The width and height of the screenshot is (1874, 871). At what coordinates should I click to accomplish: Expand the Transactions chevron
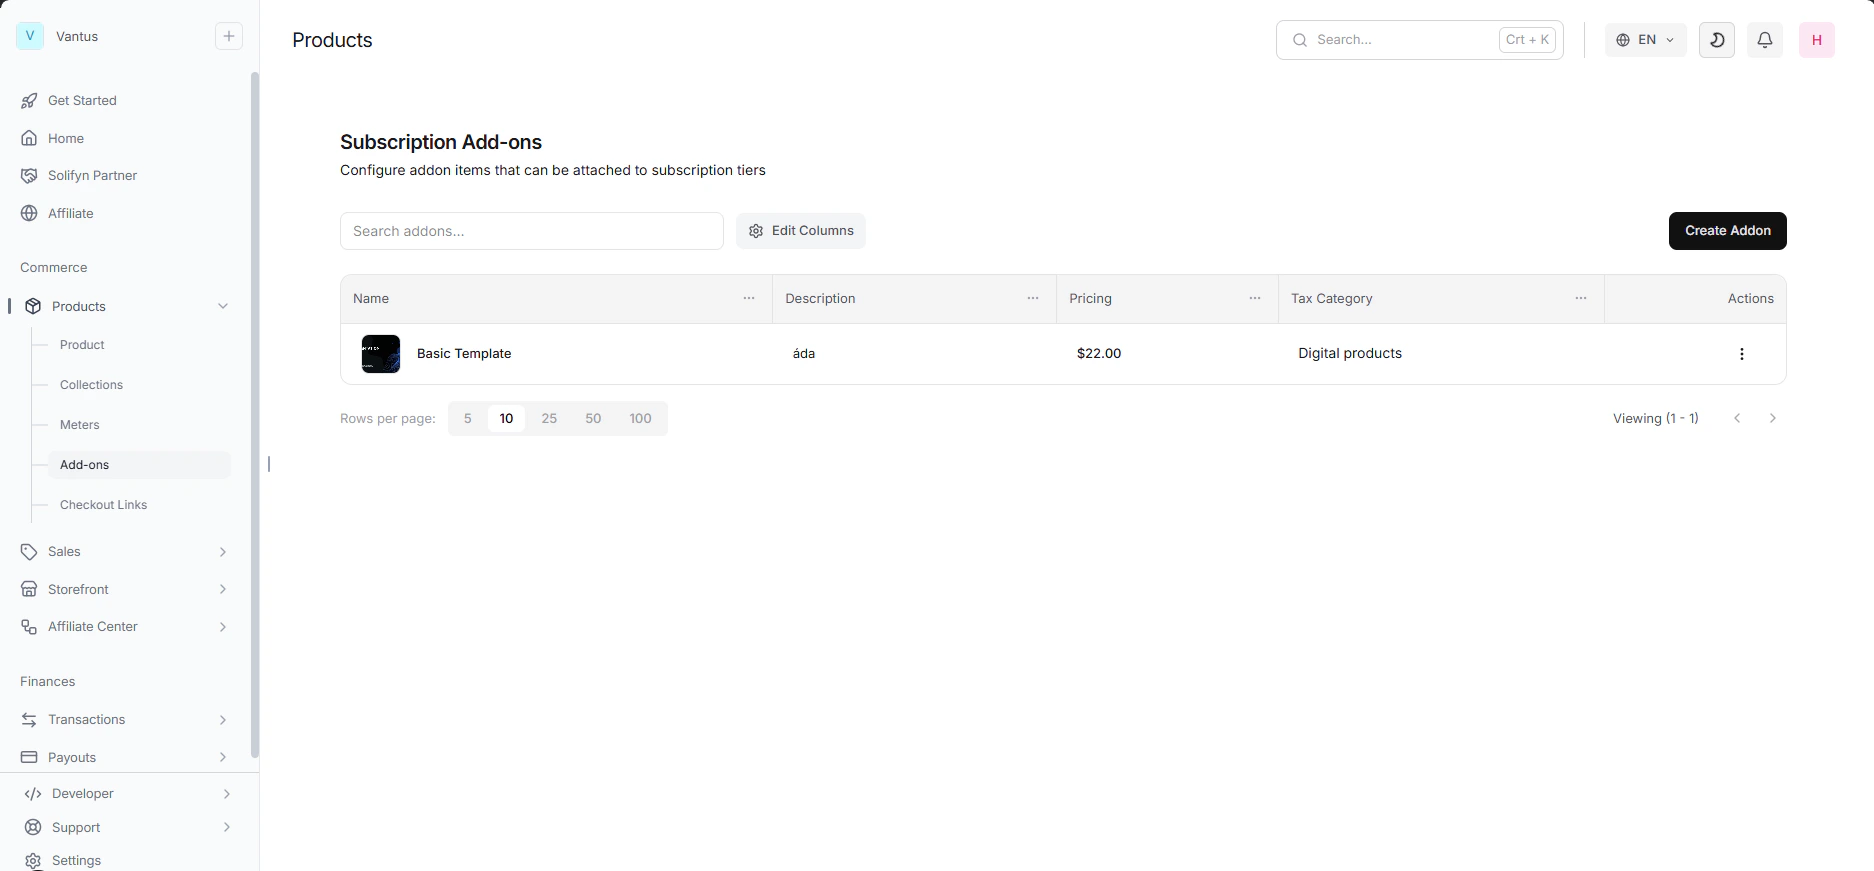223,720
